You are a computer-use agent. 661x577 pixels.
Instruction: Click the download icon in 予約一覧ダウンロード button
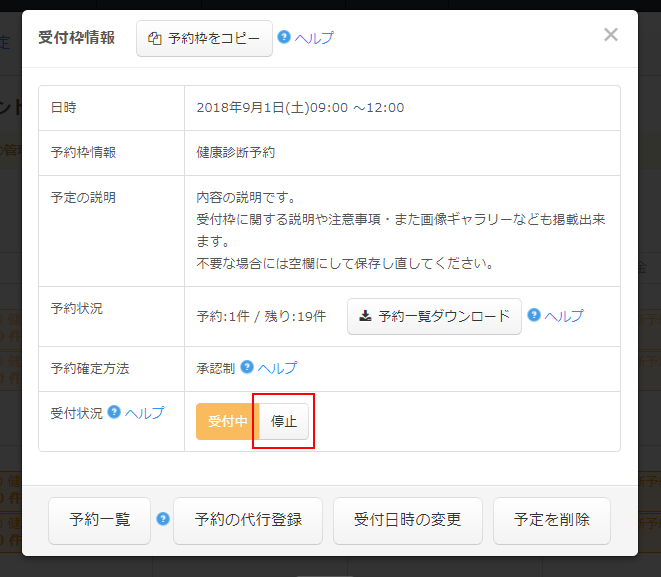point(365,316)
